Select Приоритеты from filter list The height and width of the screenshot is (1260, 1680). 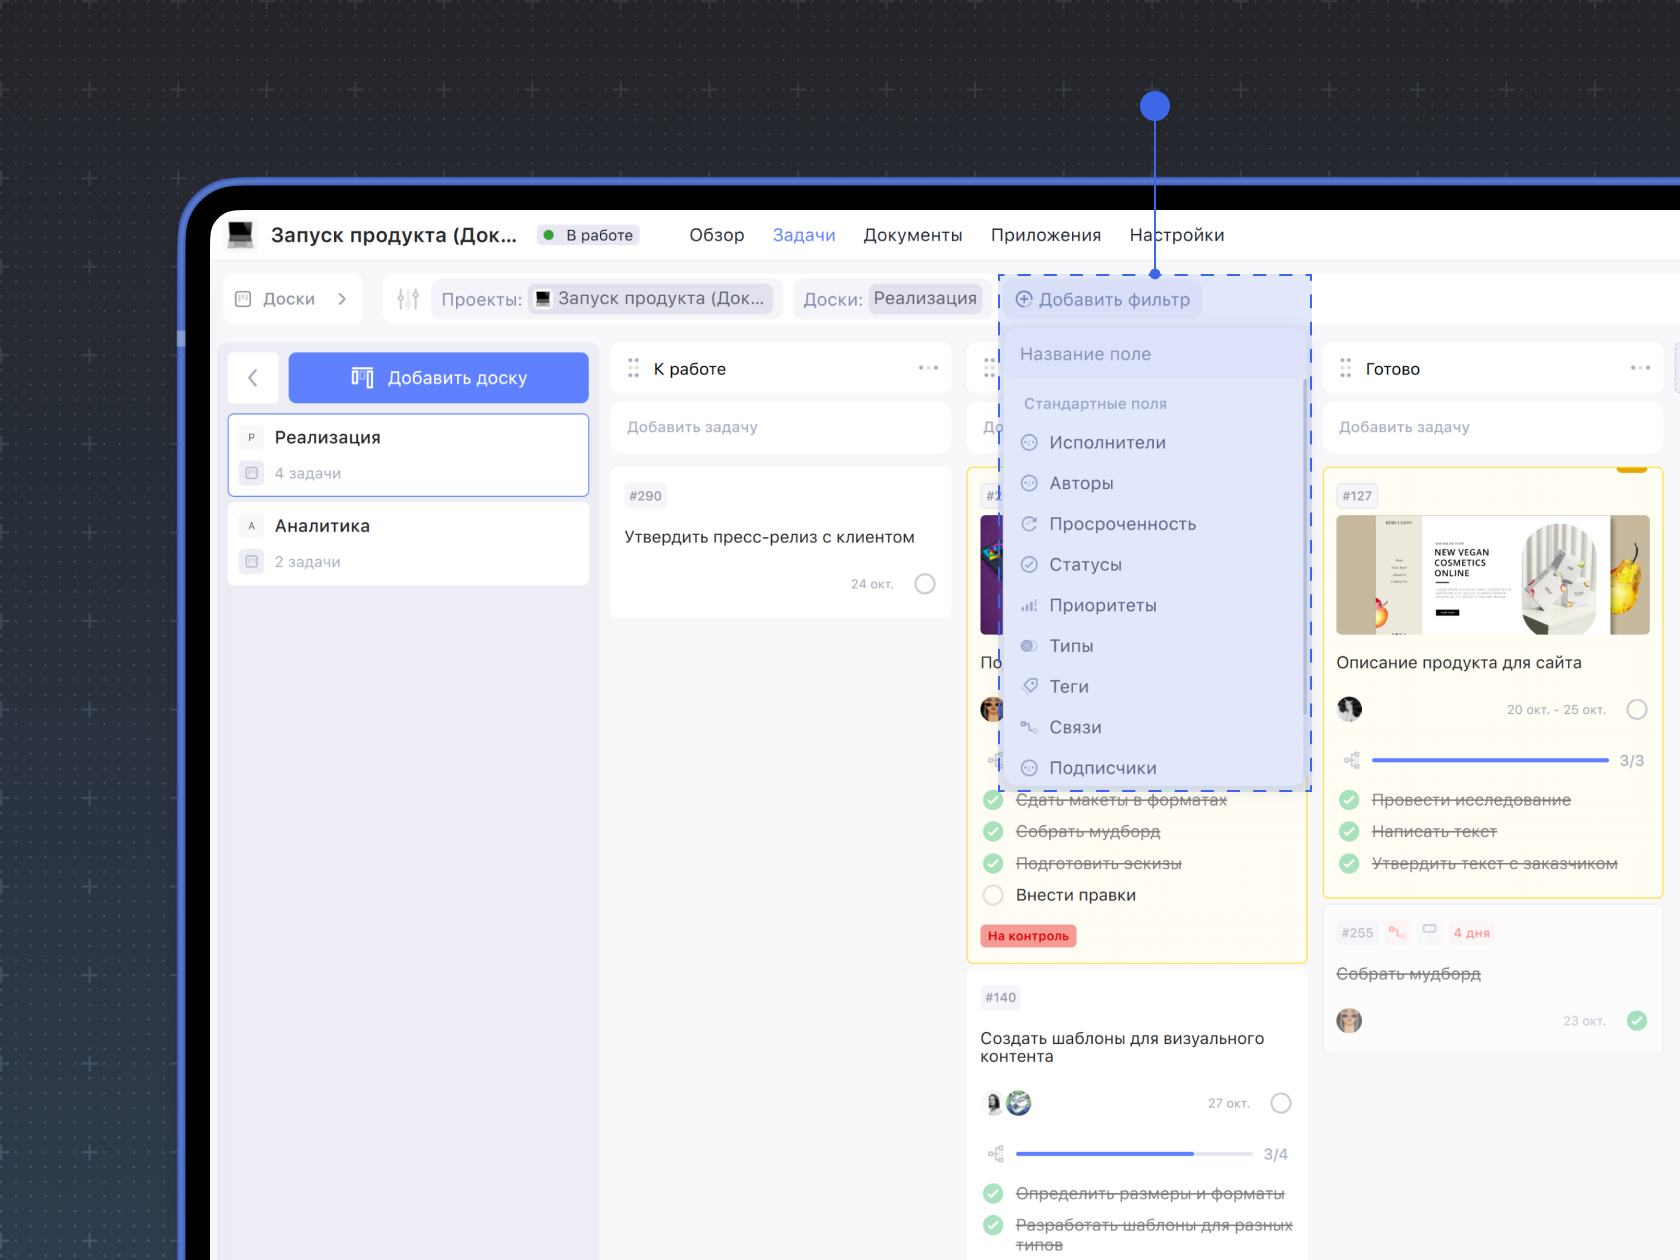(1102, 605)
